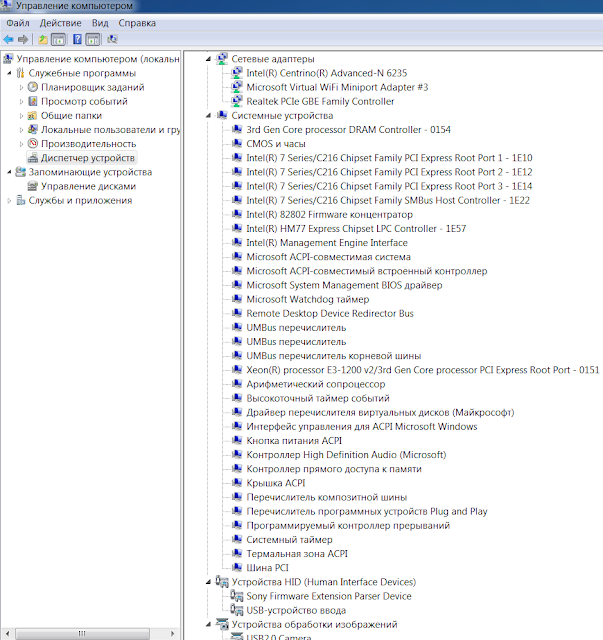Click the Show/Hide action pane toolbar icon
Viewport: 603px width, 640px height.
(93, 40)
